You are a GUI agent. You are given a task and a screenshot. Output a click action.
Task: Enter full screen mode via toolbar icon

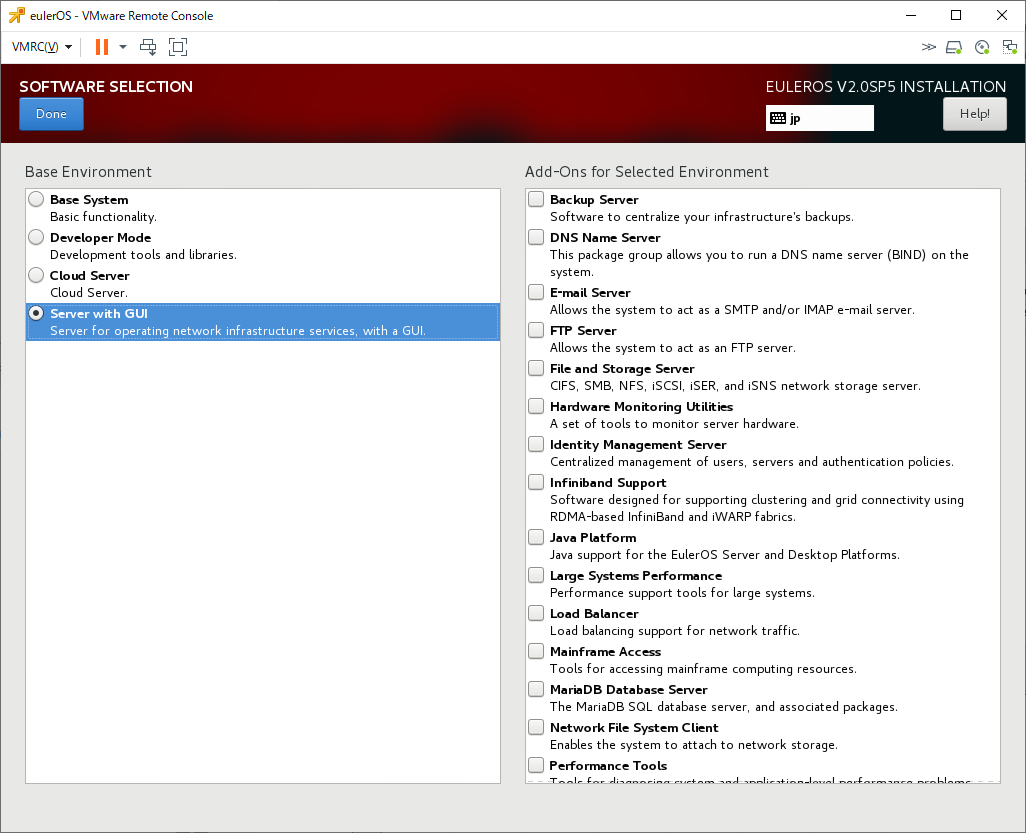coord(178,47)
